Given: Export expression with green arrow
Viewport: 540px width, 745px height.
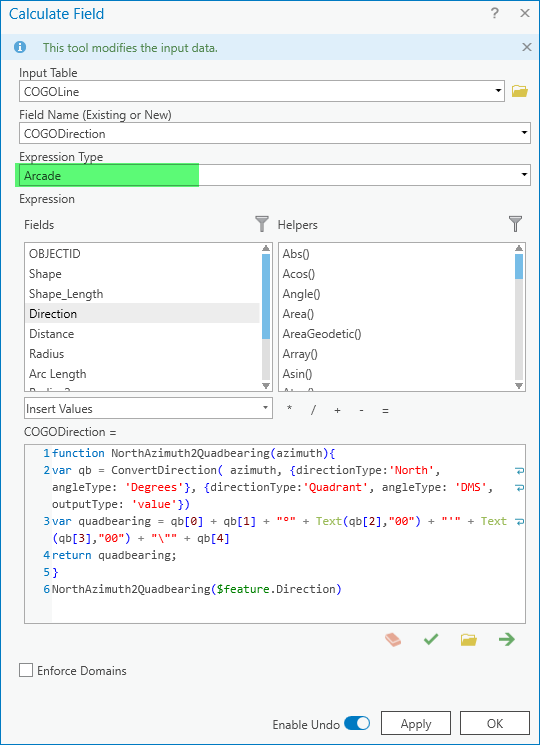Looking at the screenshot, I should (507, 640).
